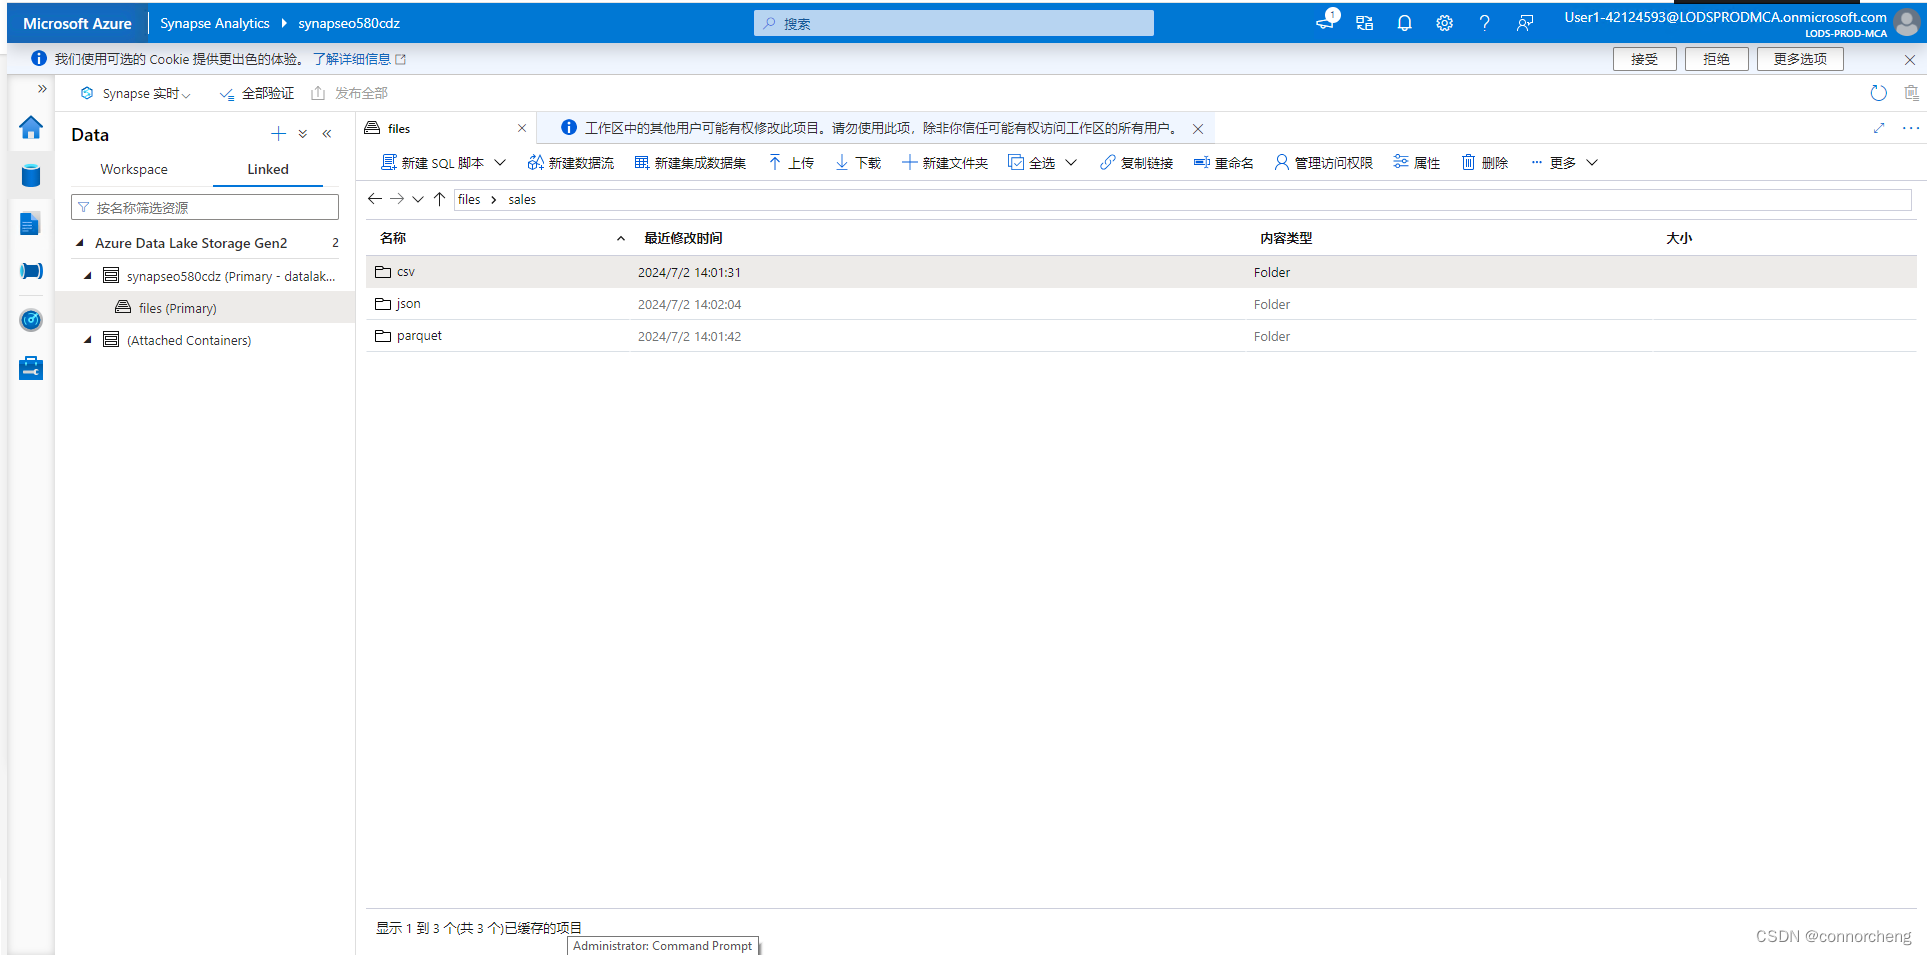Reject optional cookies

point(1717,59)
